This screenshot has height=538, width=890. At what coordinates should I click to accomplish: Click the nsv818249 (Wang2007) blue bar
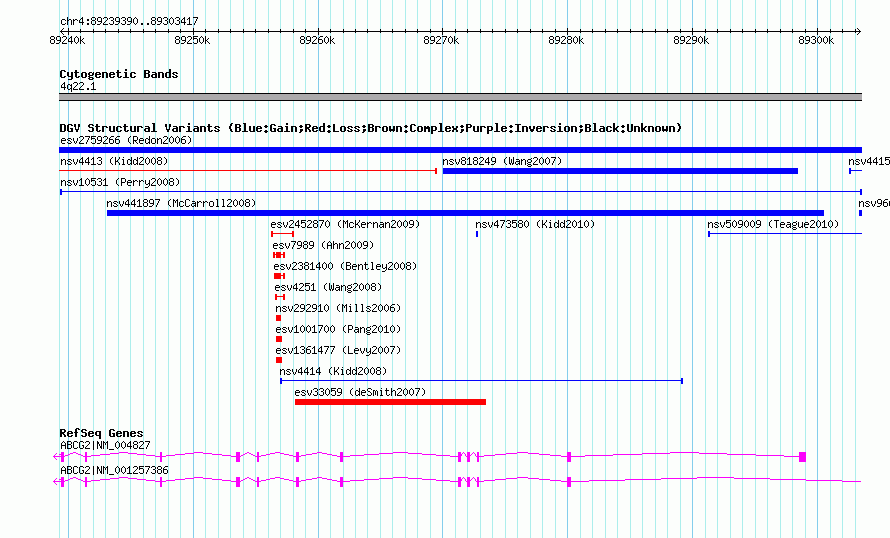point(620,171)
